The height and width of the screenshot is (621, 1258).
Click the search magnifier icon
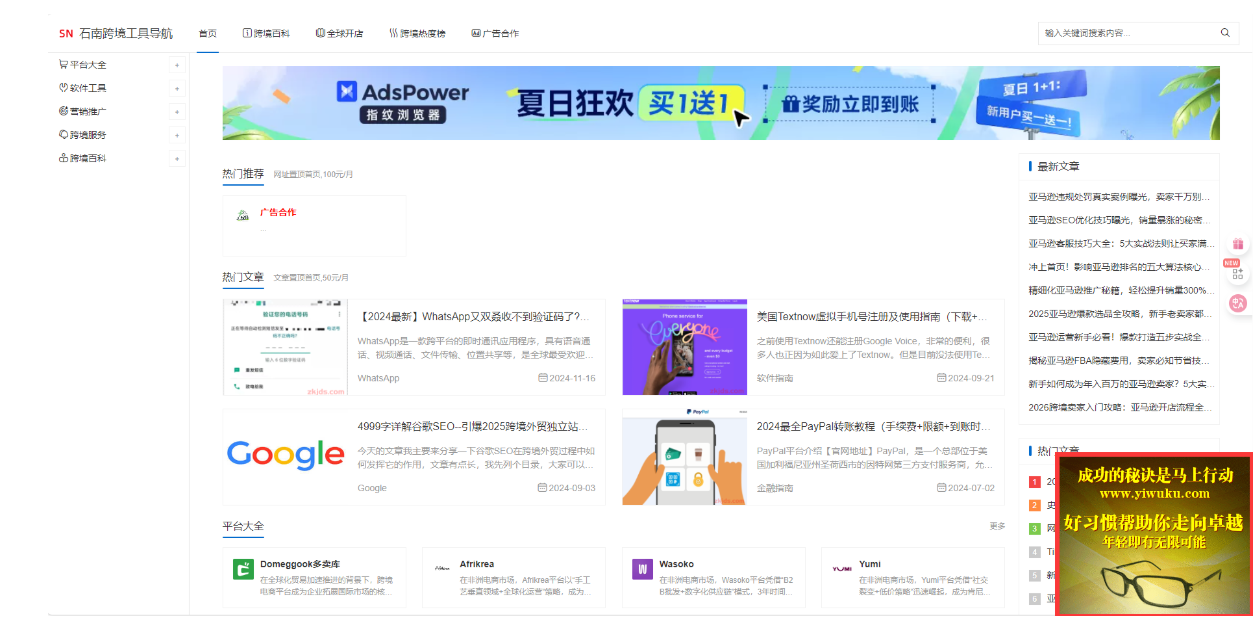1226,32
